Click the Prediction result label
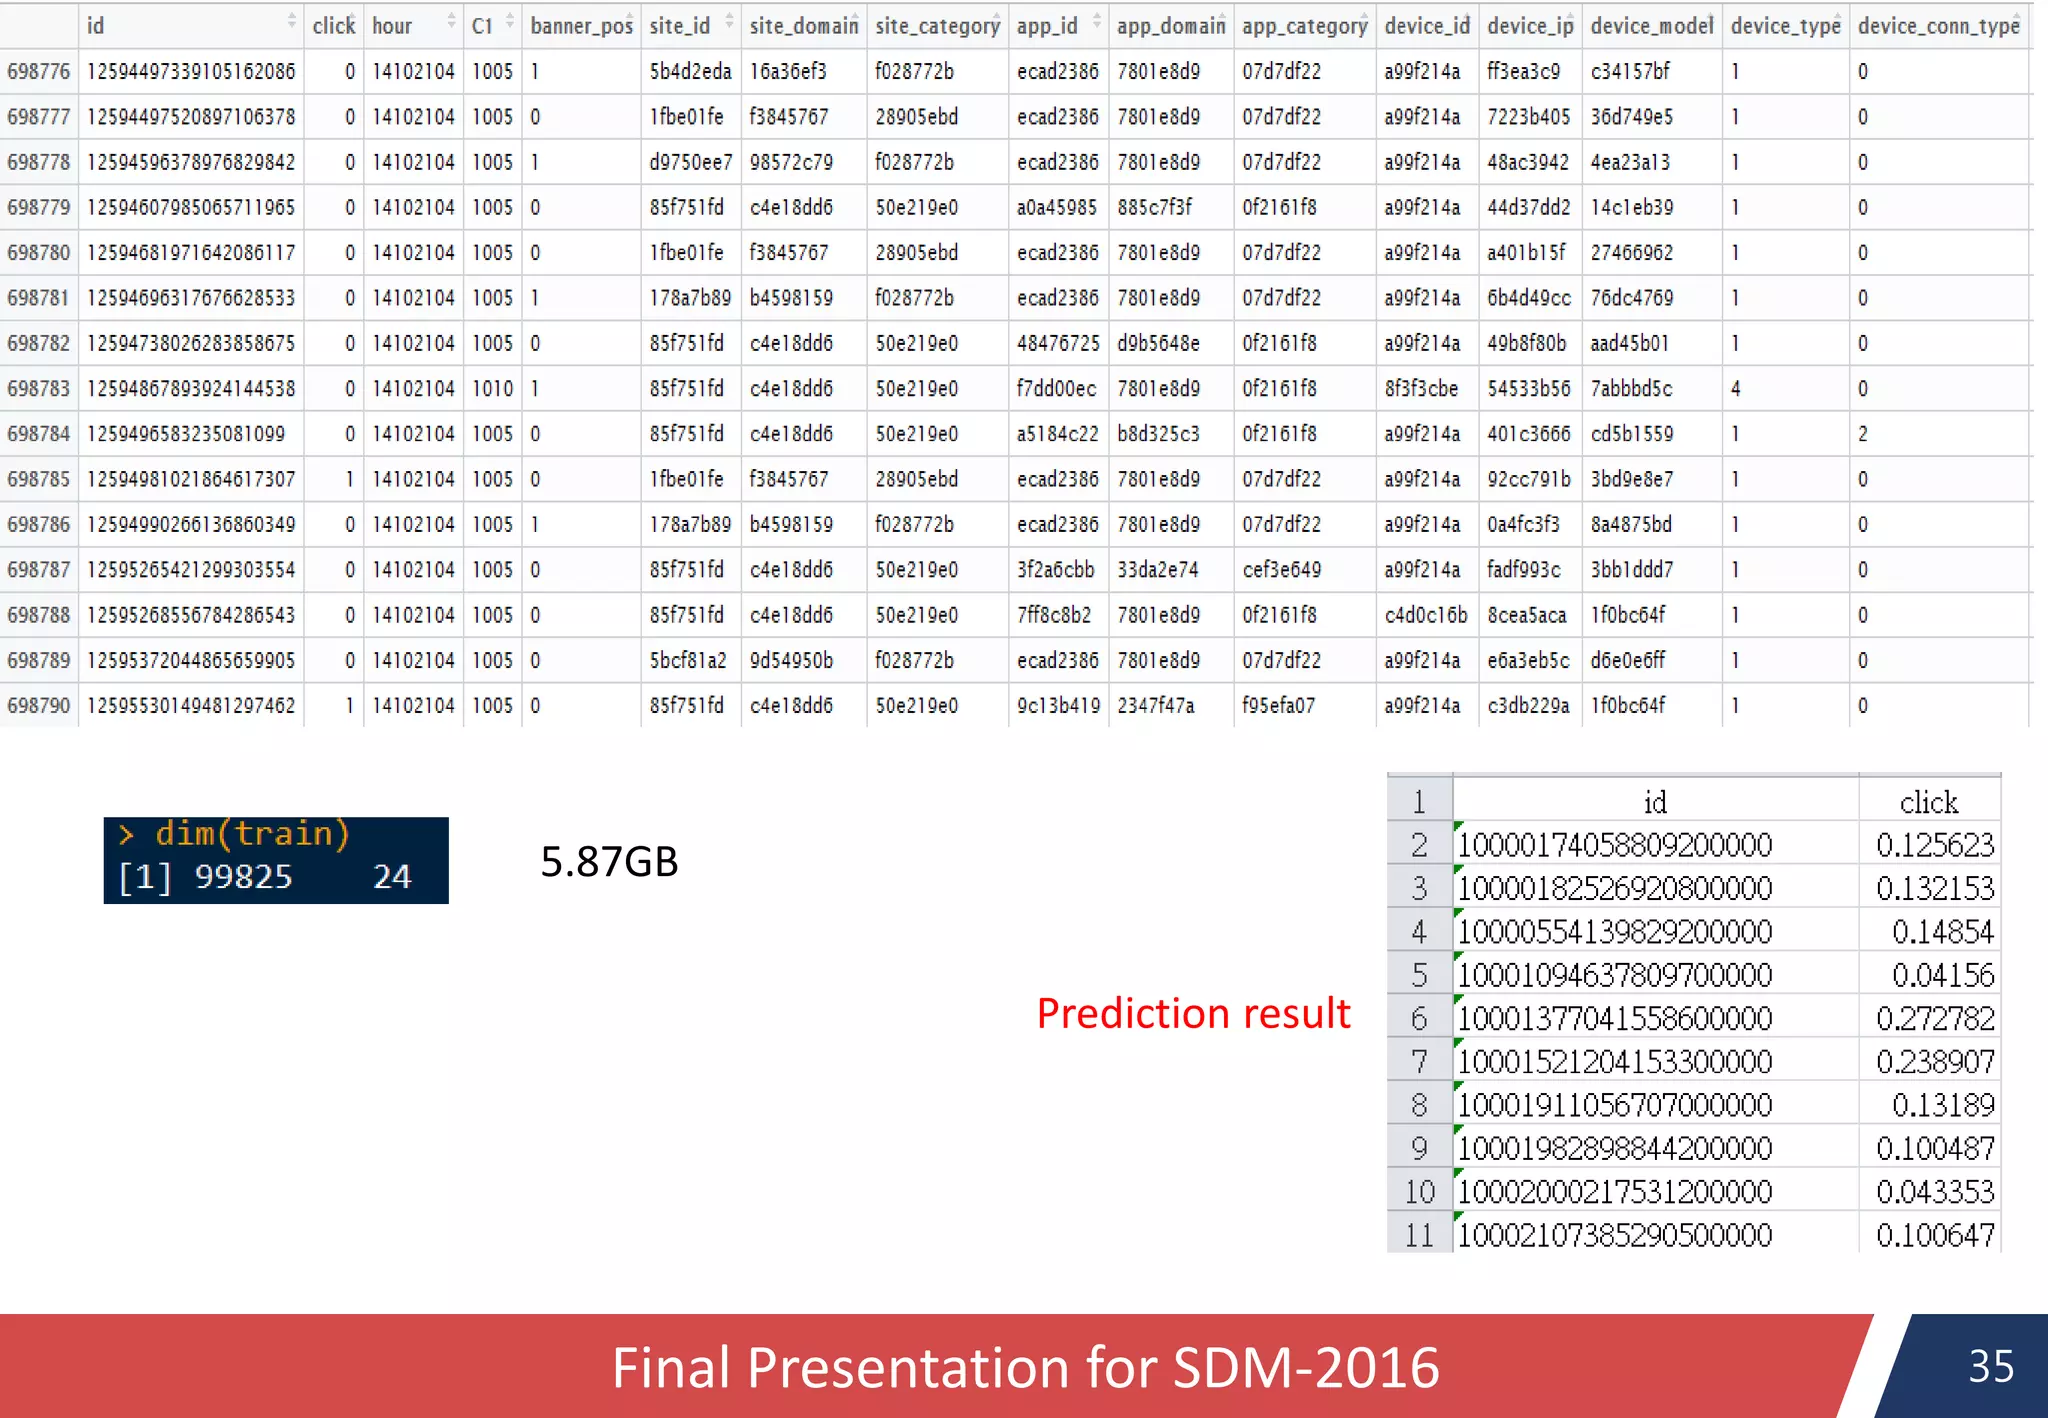This screenshot has height=1418, width=2048. click(1193, 1014)
